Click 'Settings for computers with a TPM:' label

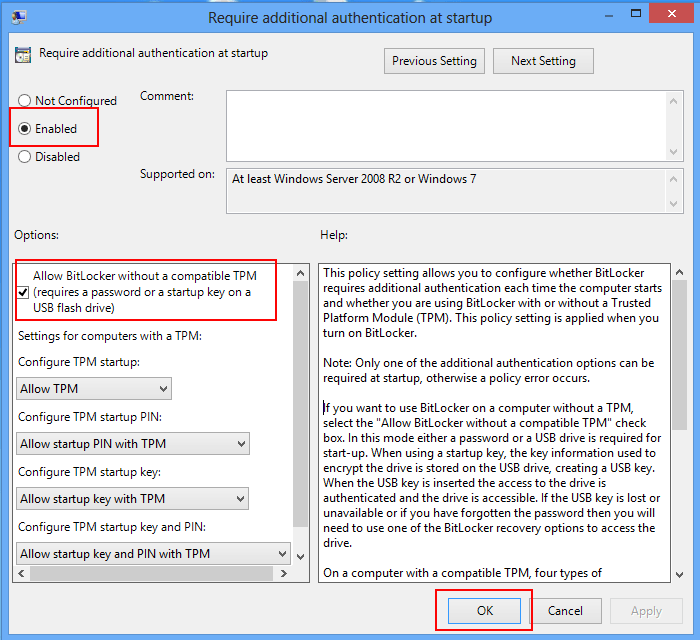click(110, 336)
